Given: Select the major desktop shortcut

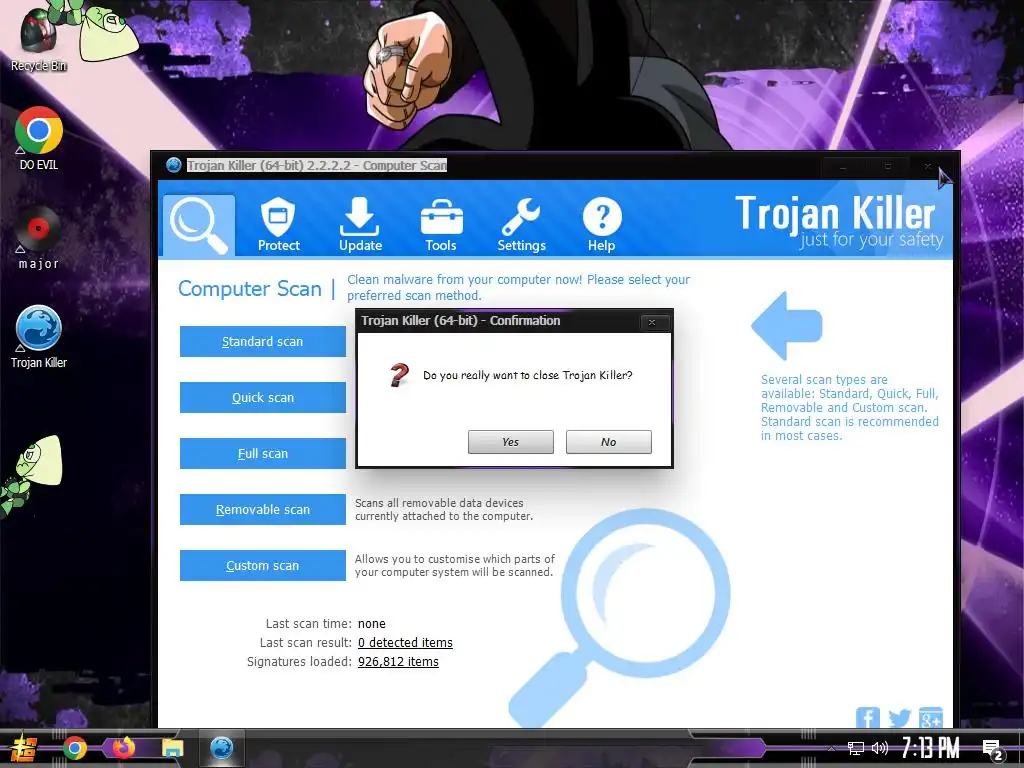Looking at the screenshot, I should pyautogui.click(x=39, y=238).
